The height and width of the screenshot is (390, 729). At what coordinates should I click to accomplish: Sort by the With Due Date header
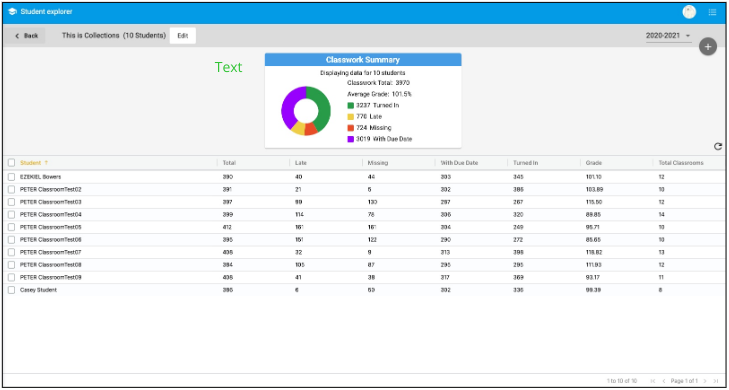tap(459, 163)
